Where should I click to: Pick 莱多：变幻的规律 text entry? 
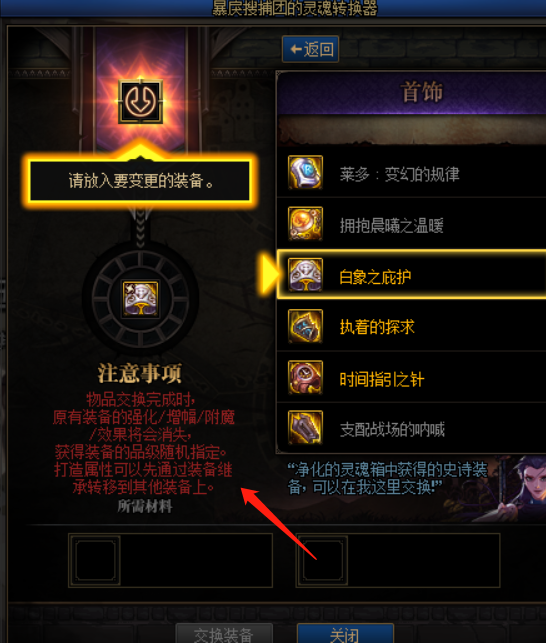[x=399, y=174]
